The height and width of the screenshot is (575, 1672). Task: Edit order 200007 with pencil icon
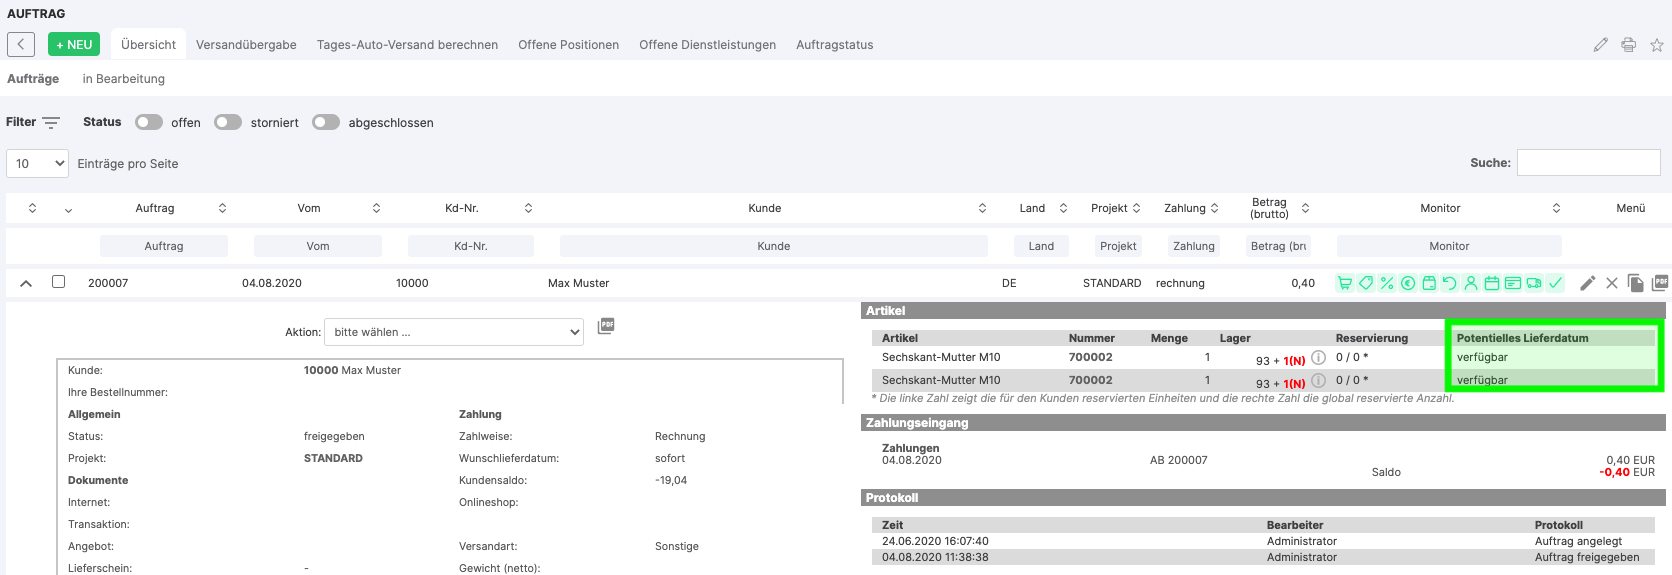[x=1587, y=283]
